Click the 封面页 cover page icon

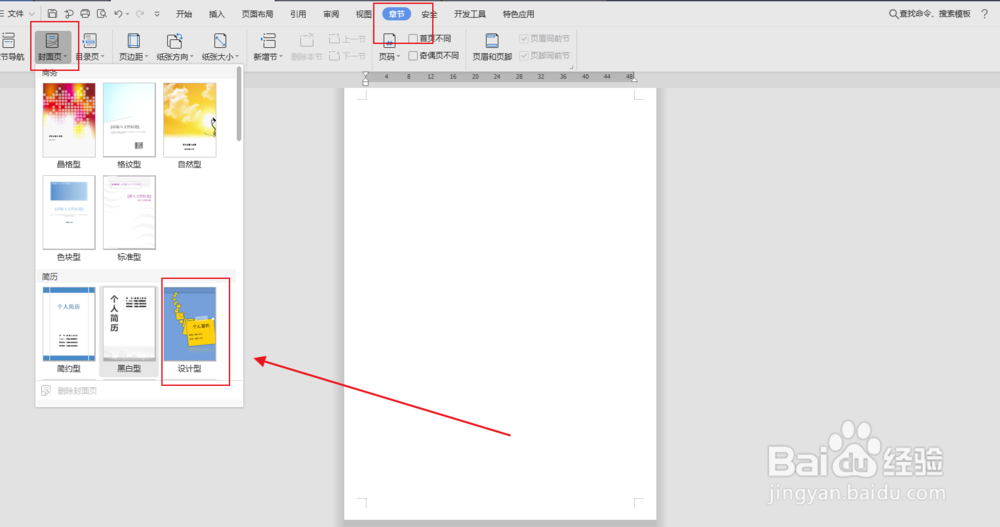point(52,41)
